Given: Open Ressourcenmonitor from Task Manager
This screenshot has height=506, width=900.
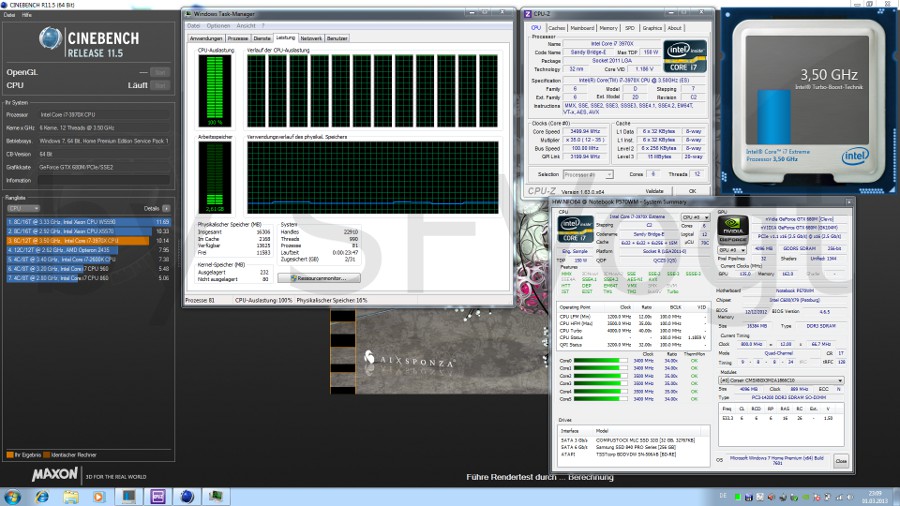Looking at the screenshot, I should click(319, 278).
